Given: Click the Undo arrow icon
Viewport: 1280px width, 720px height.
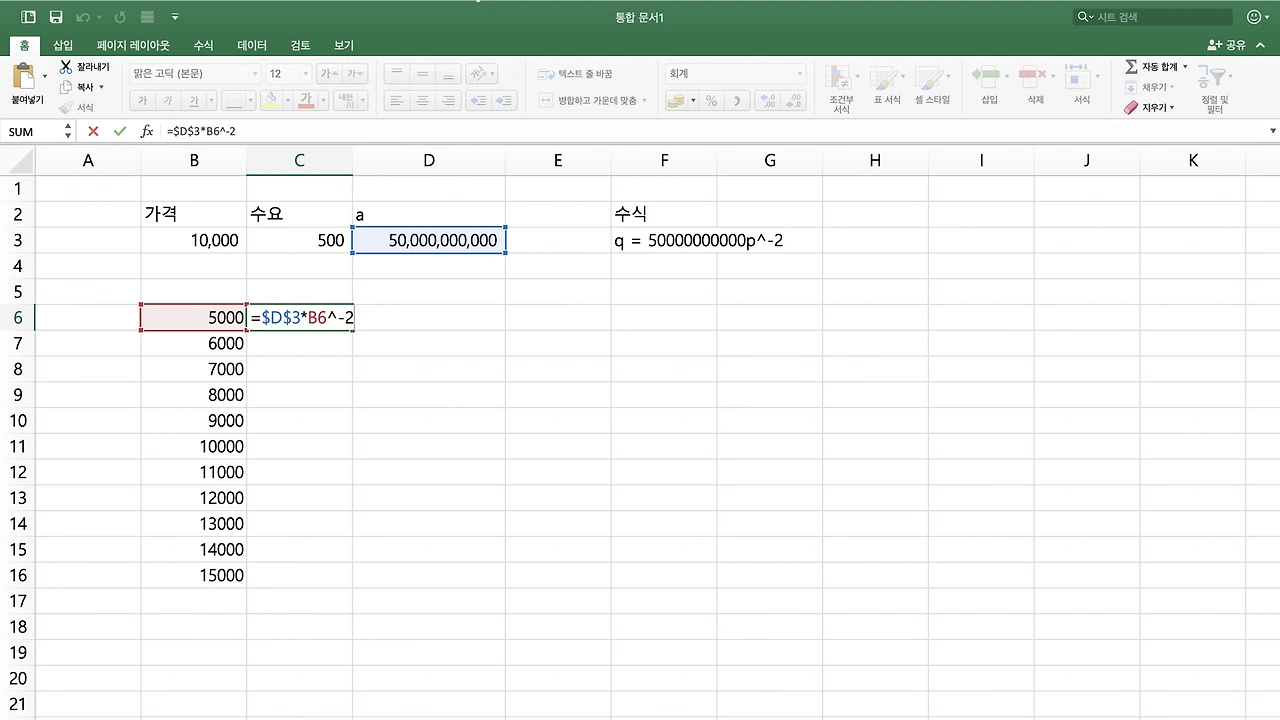Looking at the screenshot, I should tap(84, 17).
